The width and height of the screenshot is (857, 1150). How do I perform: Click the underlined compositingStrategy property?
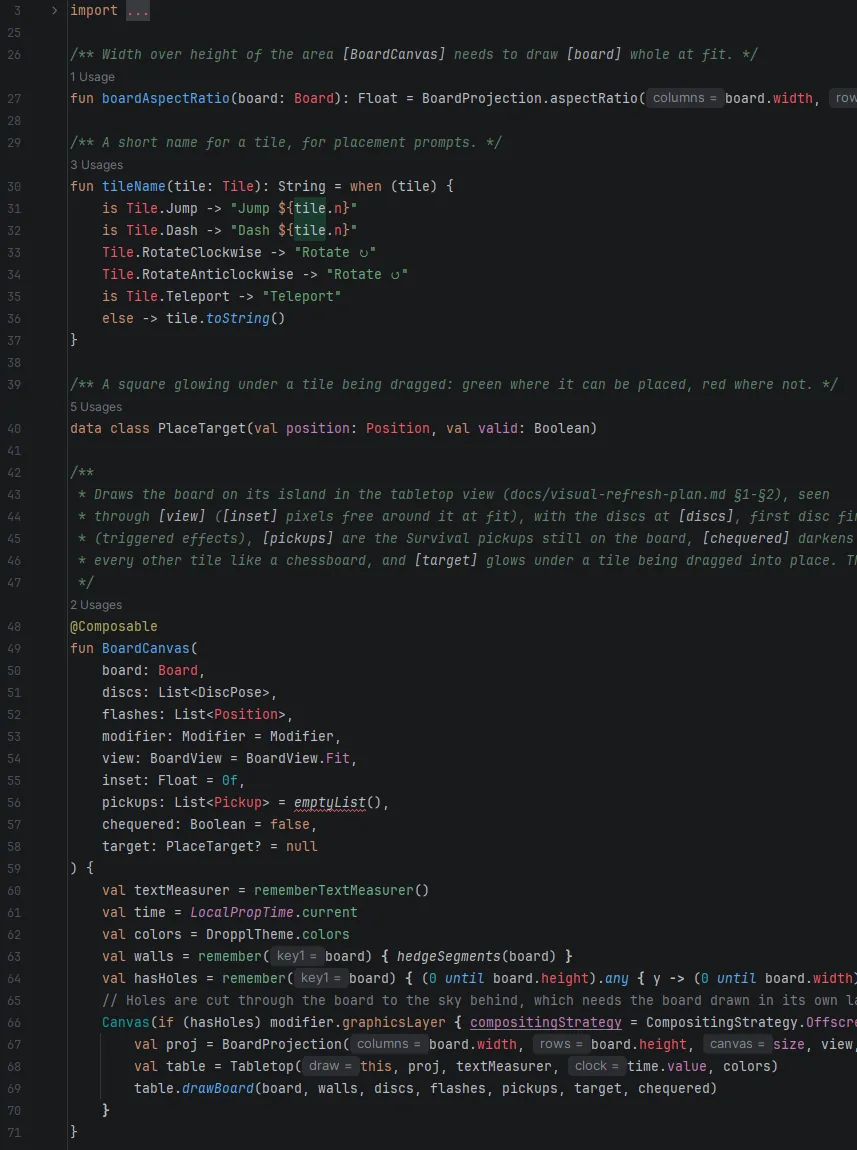click(545, 1022)
